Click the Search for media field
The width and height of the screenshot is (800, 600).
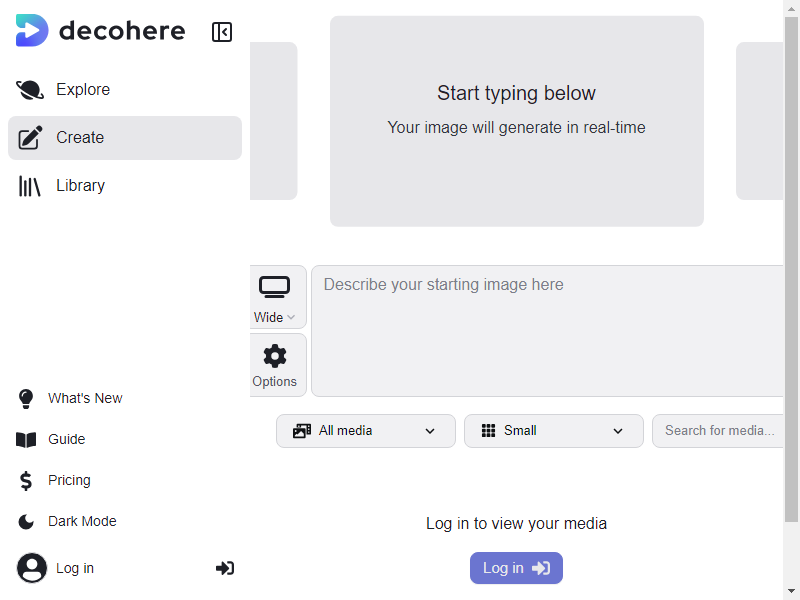718,431
